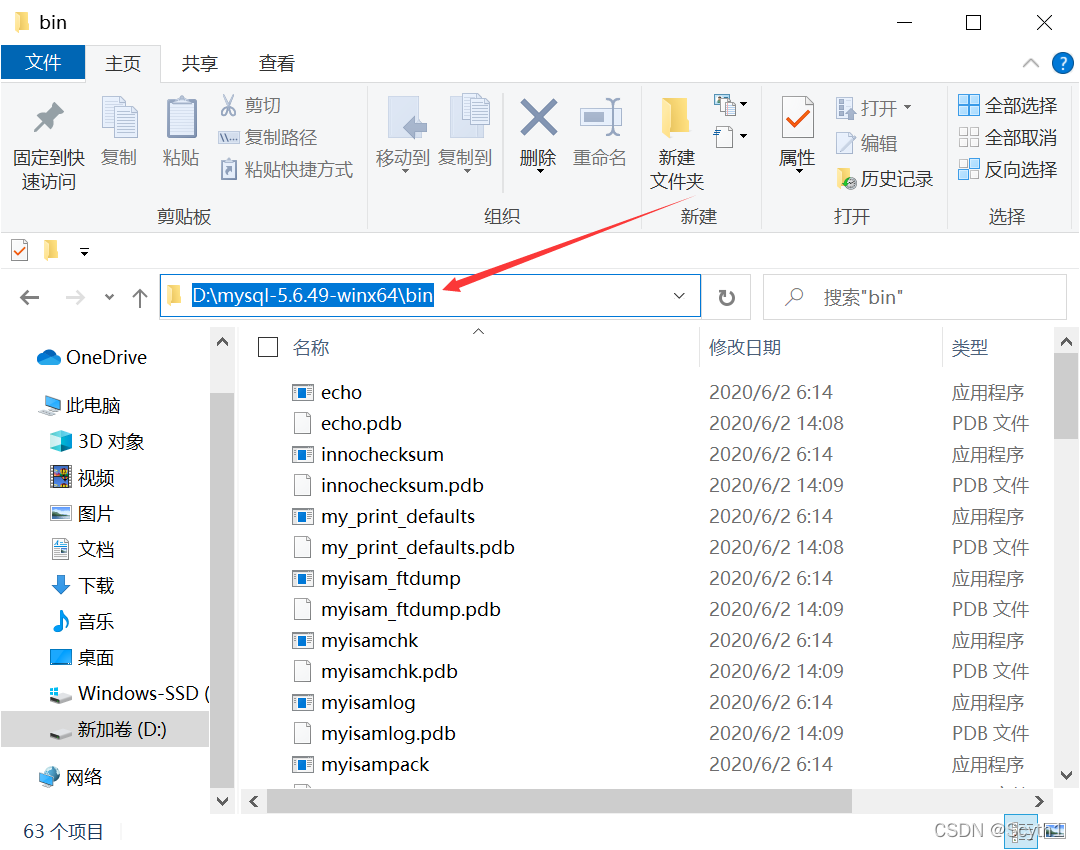Viewport: 1080px width, 850px height.
Task: Expand Easy access dropdown arrow
Action: [744, 136]
